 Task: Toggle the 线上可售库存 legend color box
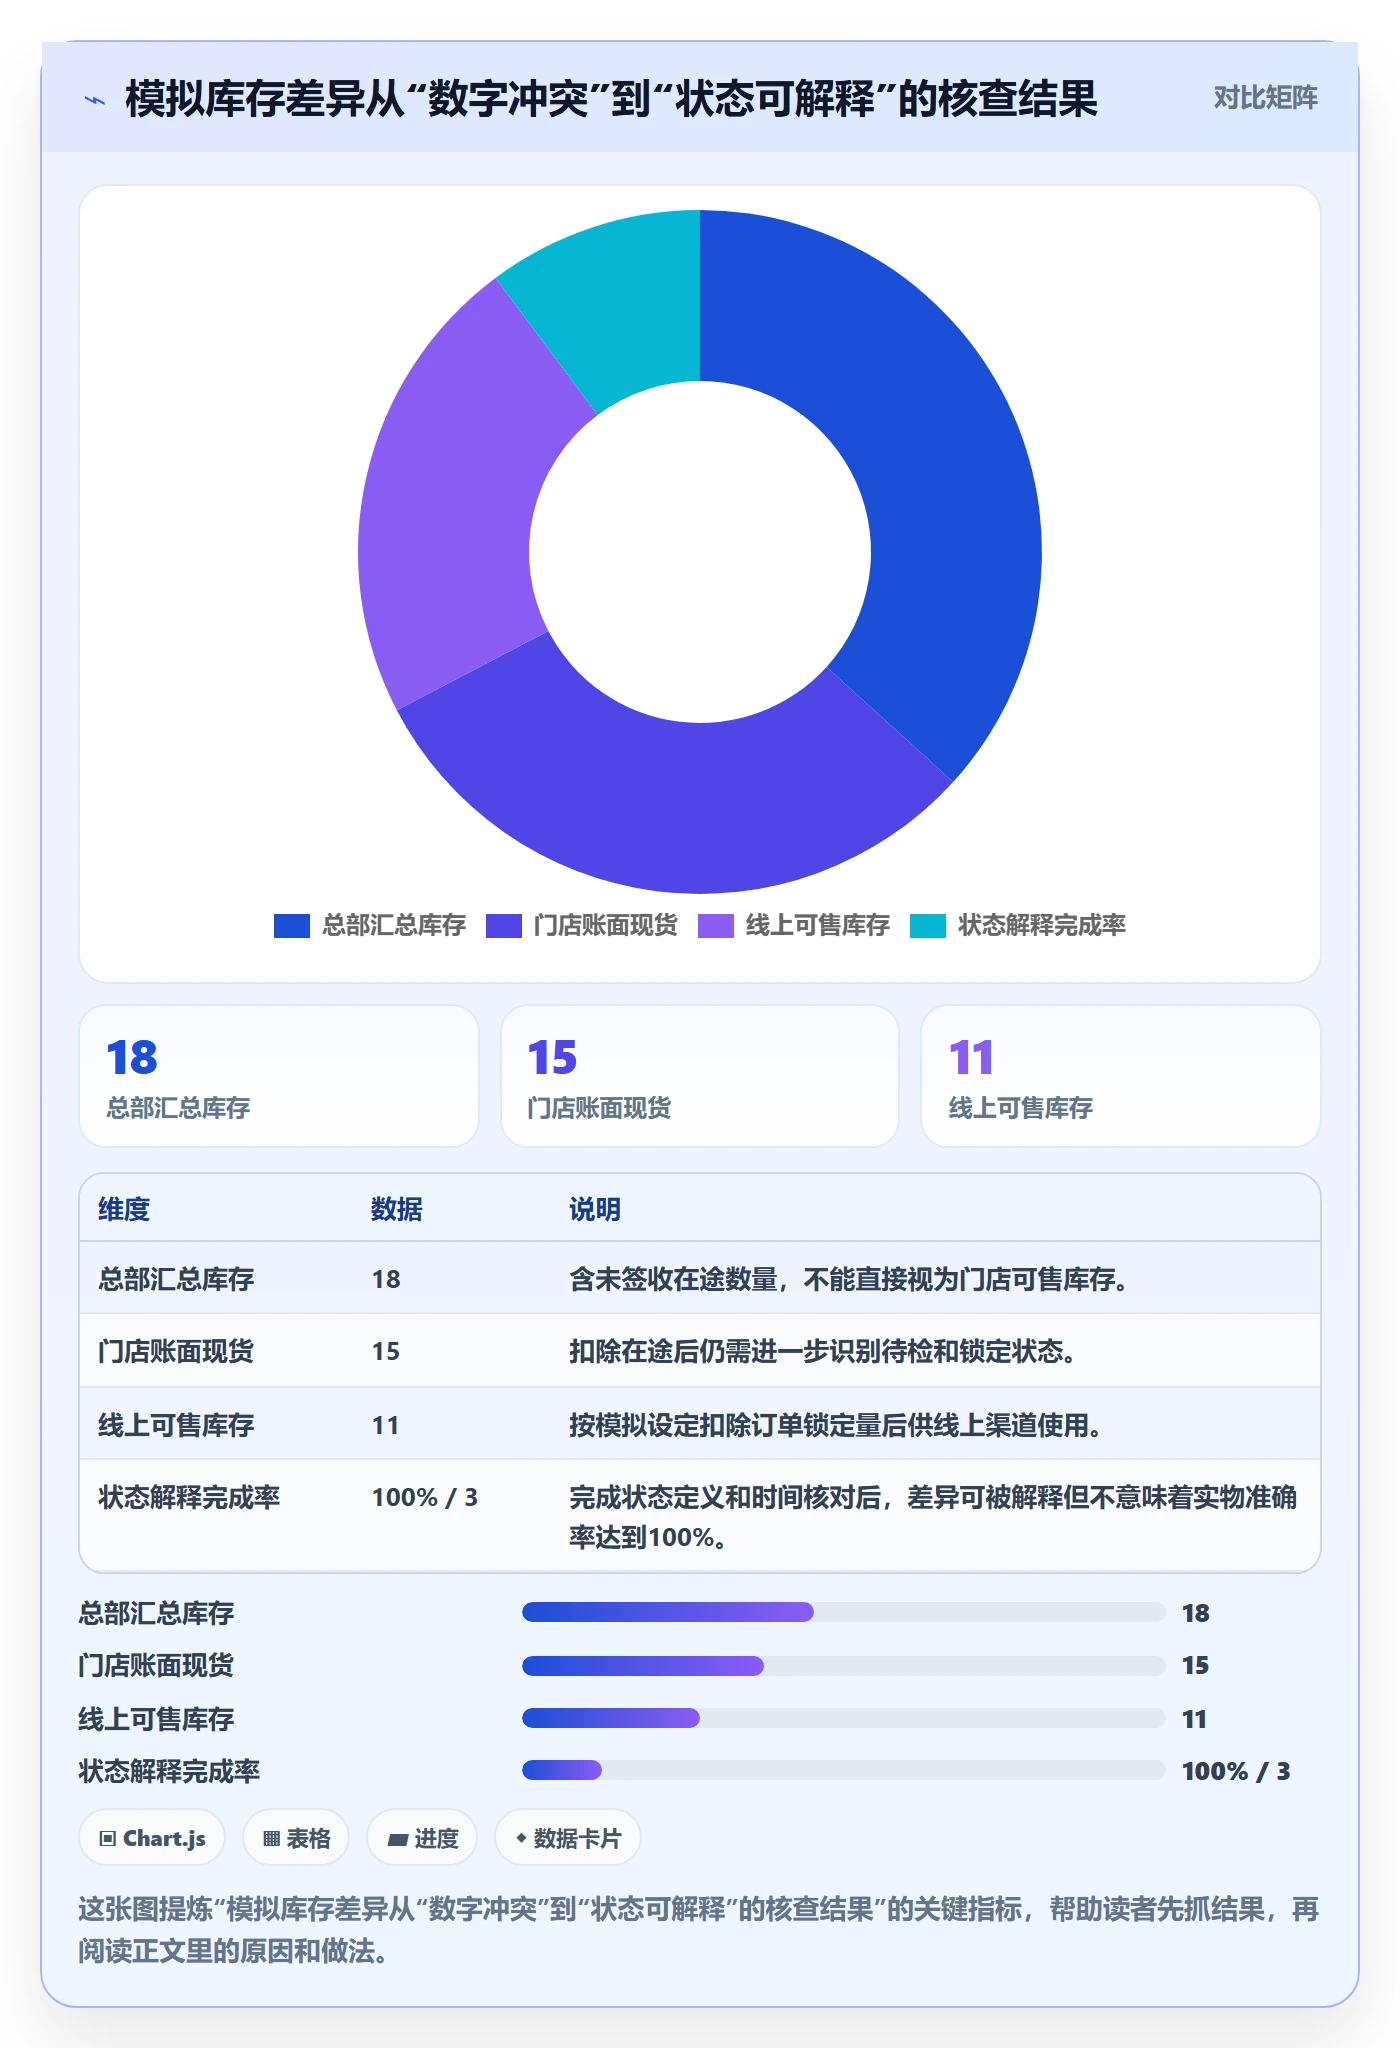(715, 926)
